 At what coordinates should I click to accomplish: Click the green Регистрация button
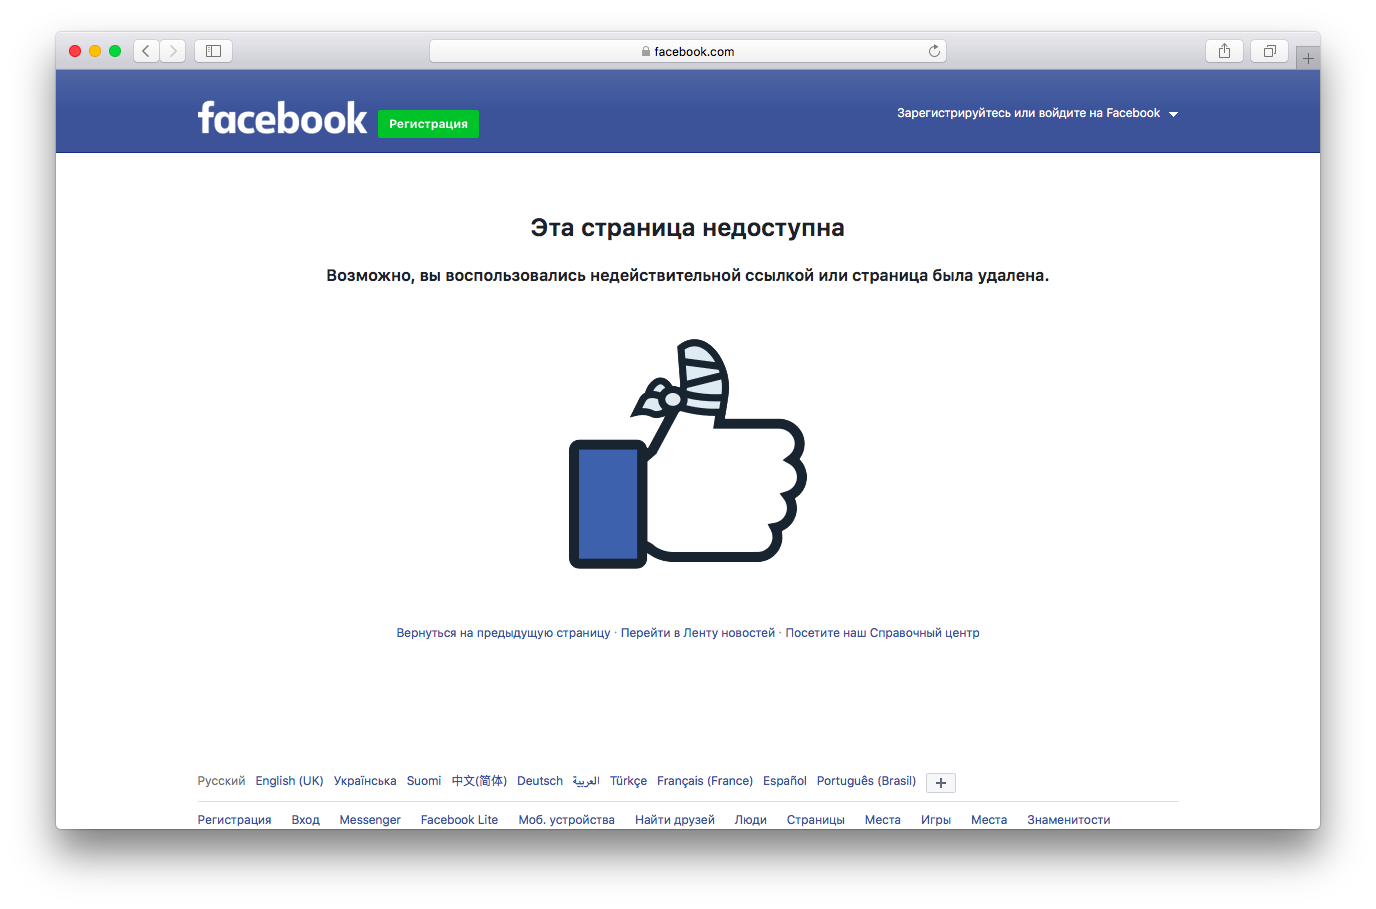(428, 124)
